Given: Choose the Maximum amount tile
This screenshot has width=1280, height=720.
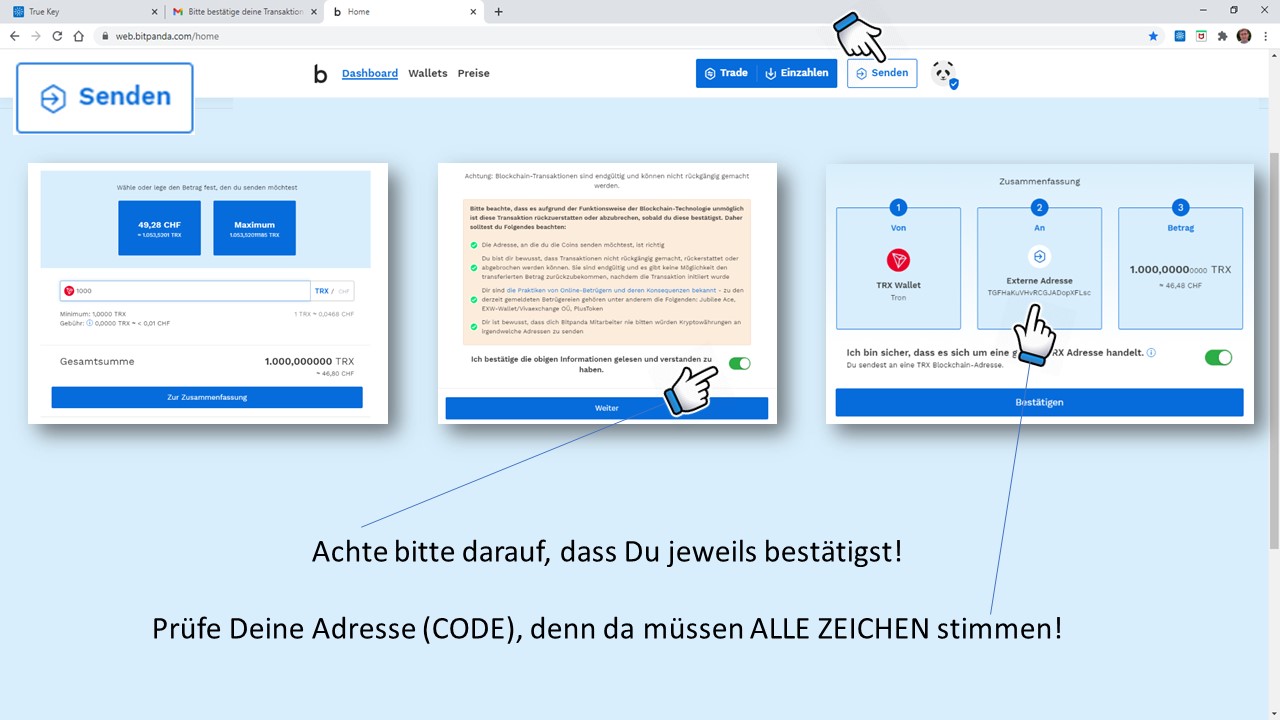Looking at the screenshot, I should pyautogui.click(x=254, y=228).
